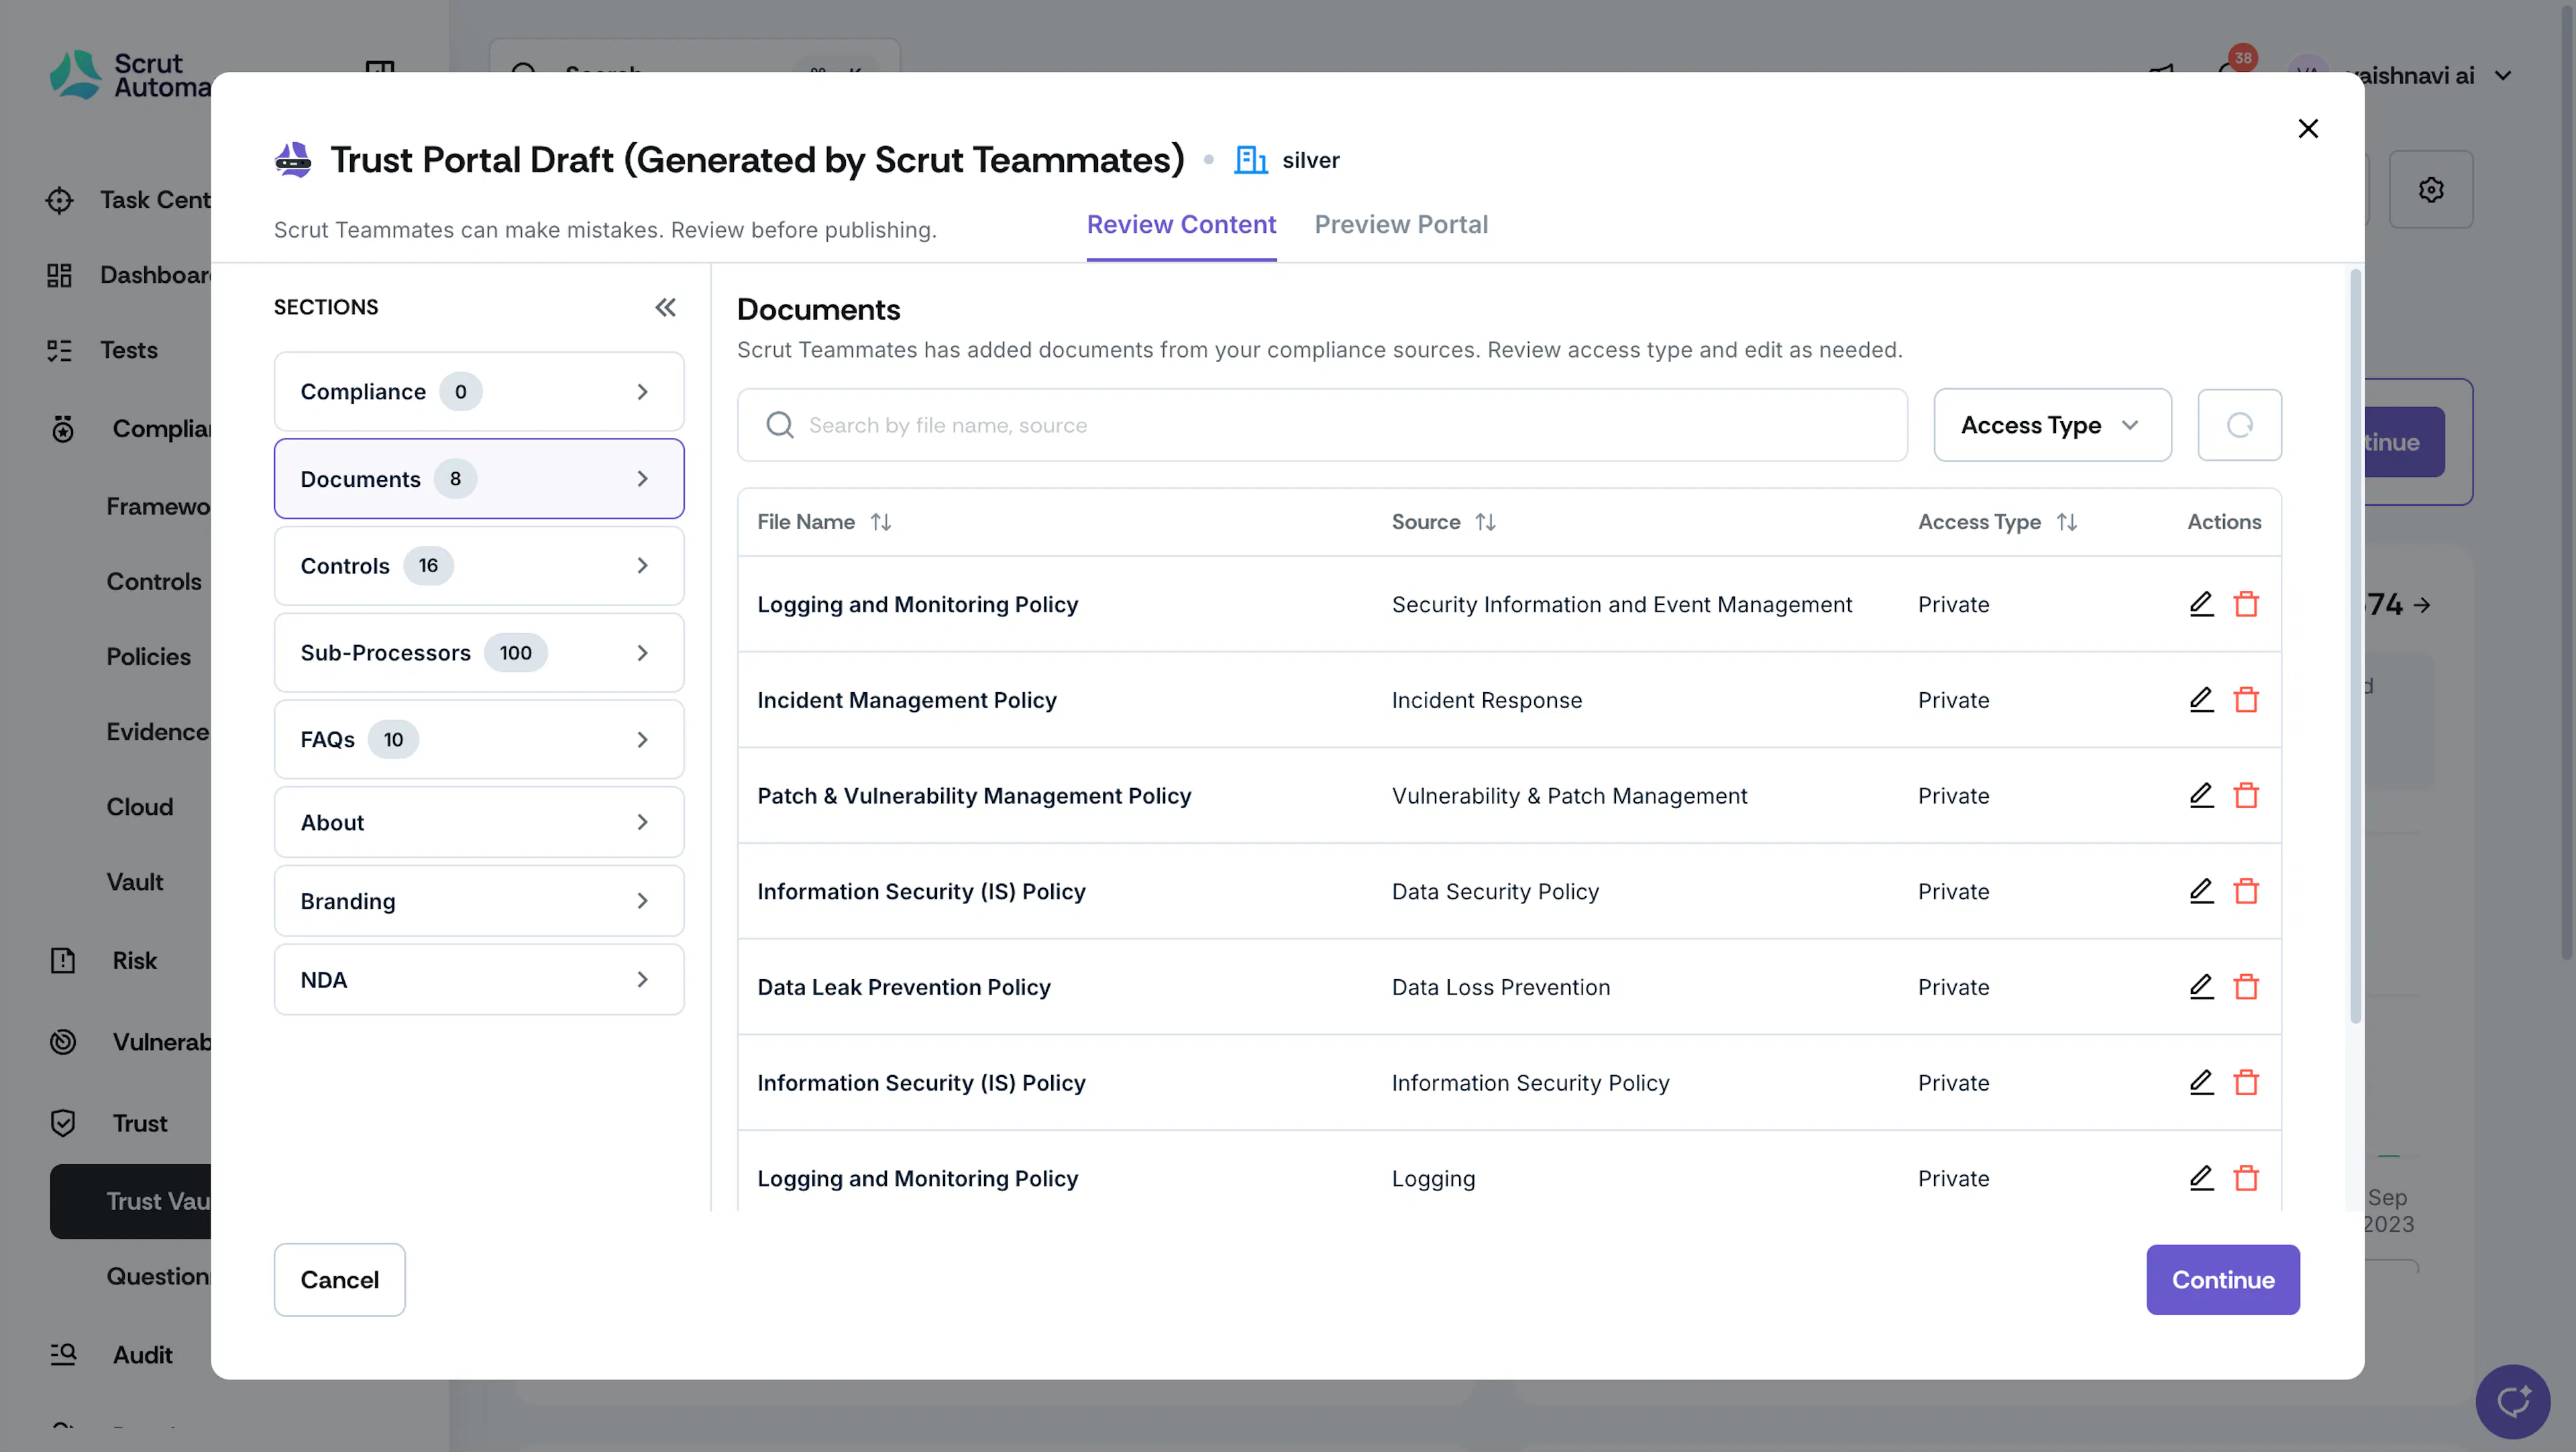Delete the Security Information and Event Management row
Image resolution: width=2576 pixels, height=1452 pixels.
[2246, 604]
